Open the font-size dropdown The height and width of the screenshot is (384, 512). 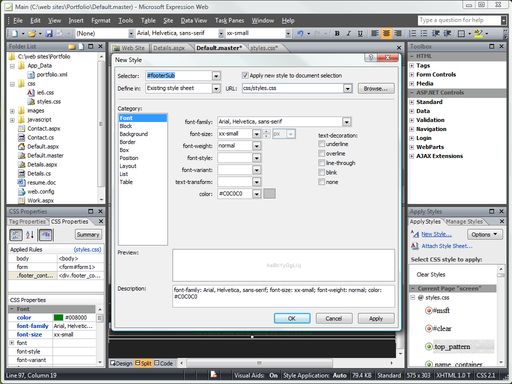pos(256,134)
